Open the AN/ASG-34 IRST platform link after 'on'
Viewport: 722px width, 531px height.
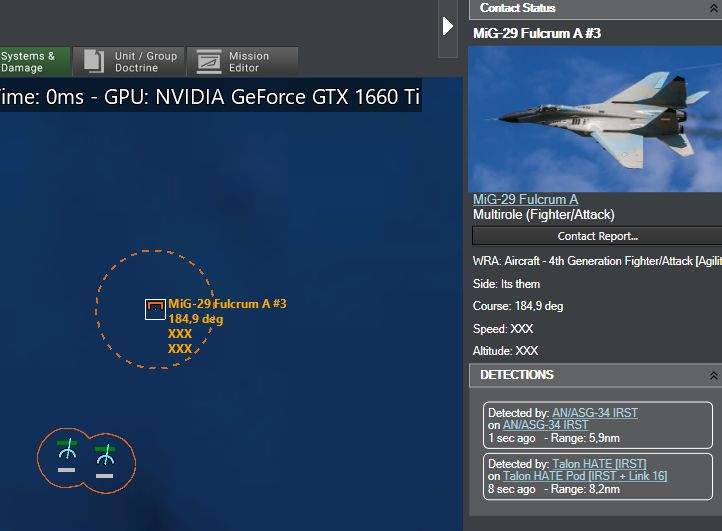(546, 425)
